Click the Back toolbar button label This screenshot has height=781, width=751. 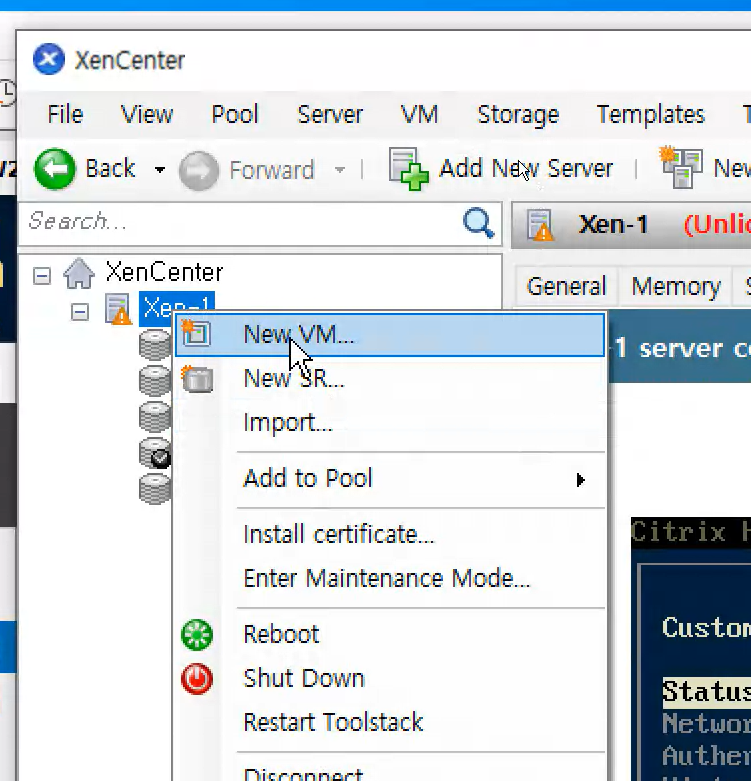click(x=110, y=168)
